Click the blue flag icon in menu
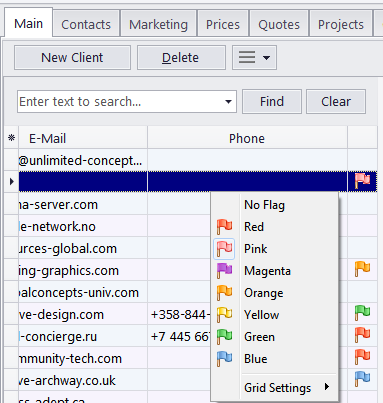The image size is (383, 403). [x=224, y=359]
